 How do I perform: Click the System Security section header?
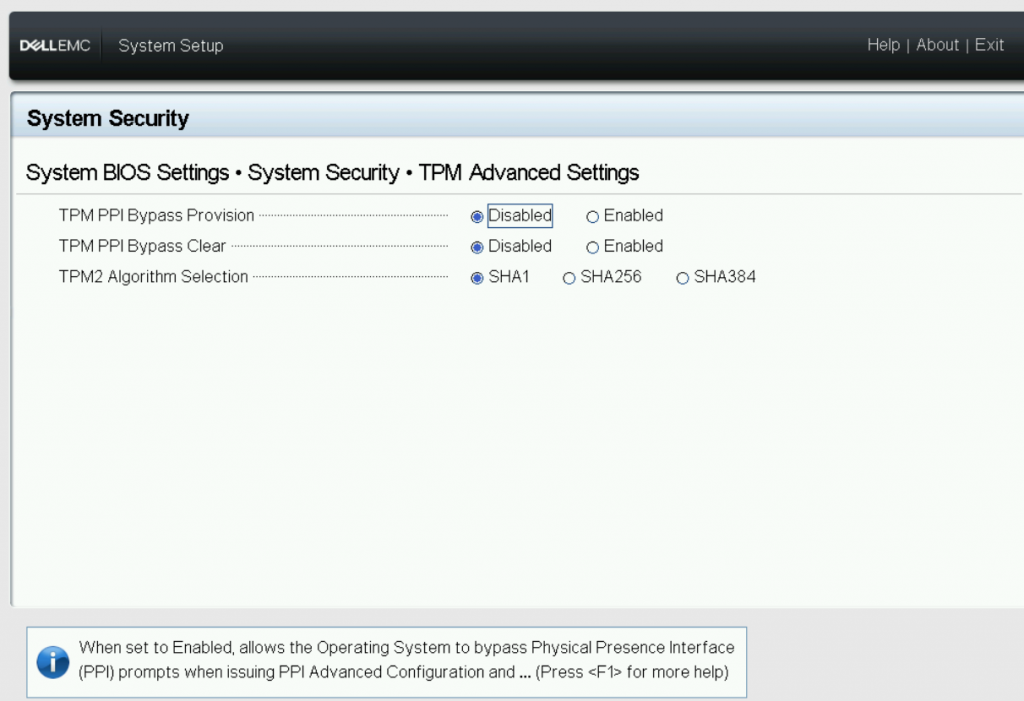(x=108, y=119)
